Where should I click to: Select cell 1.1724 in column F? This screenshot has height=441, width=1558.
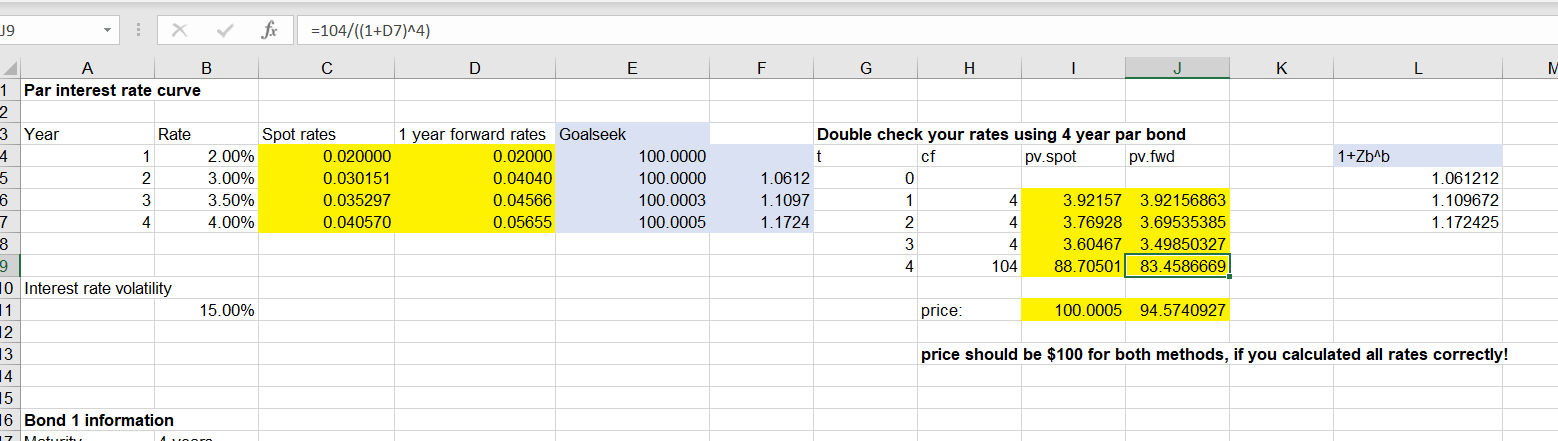point(762,222)
